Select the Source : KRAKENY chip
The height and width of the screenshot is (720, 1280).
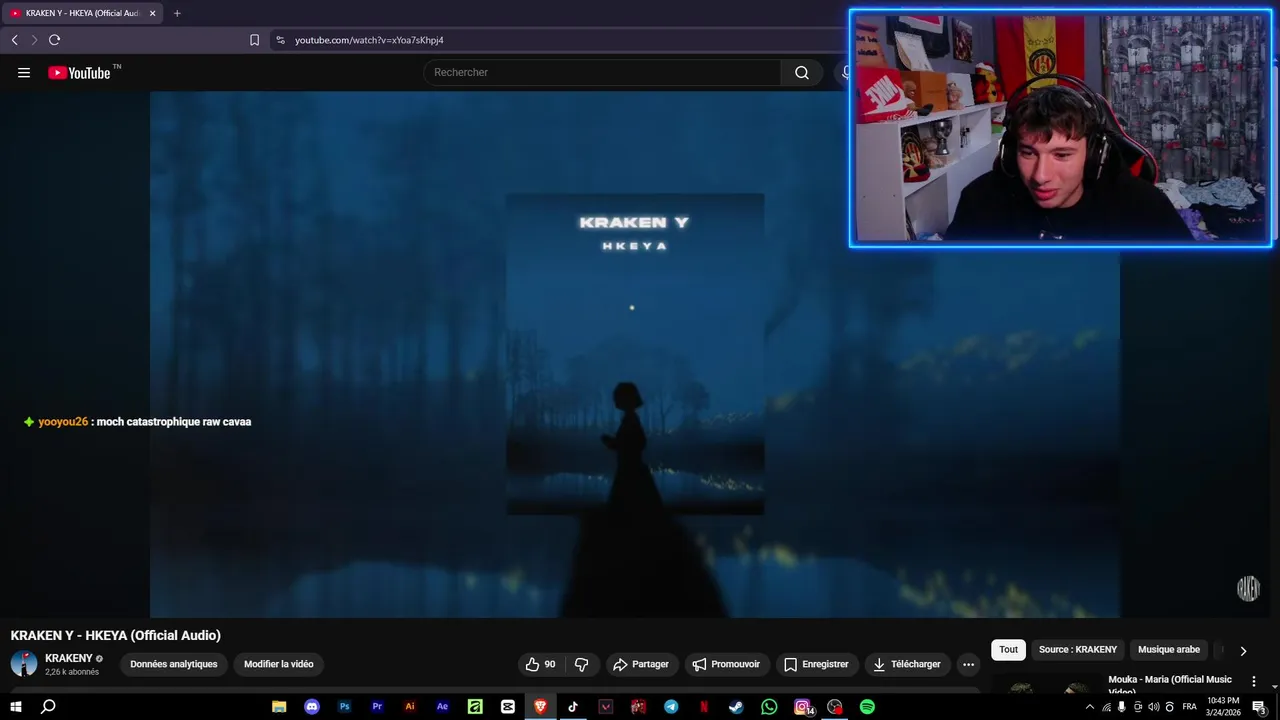pos(1078,650)
